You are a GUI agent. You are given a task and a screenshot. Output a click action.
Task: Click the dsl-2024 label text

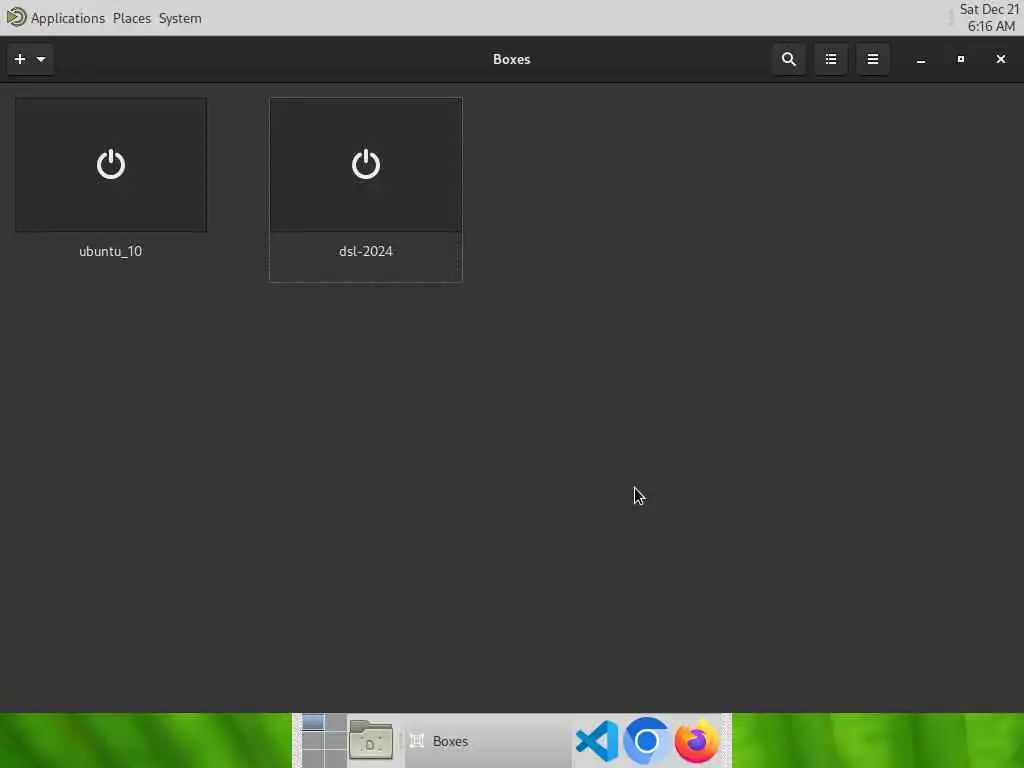(x=366, y=251)
